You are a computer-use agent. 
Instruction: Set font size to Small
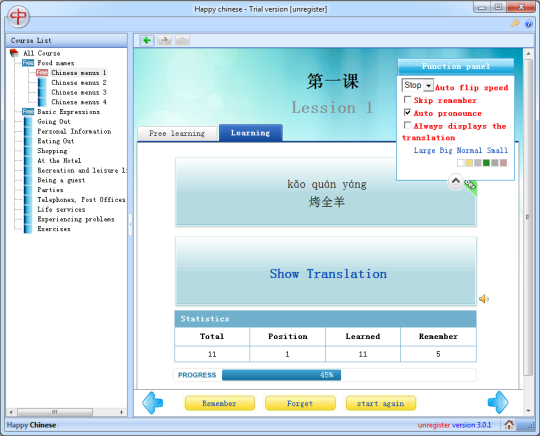(x=497, y=150)
